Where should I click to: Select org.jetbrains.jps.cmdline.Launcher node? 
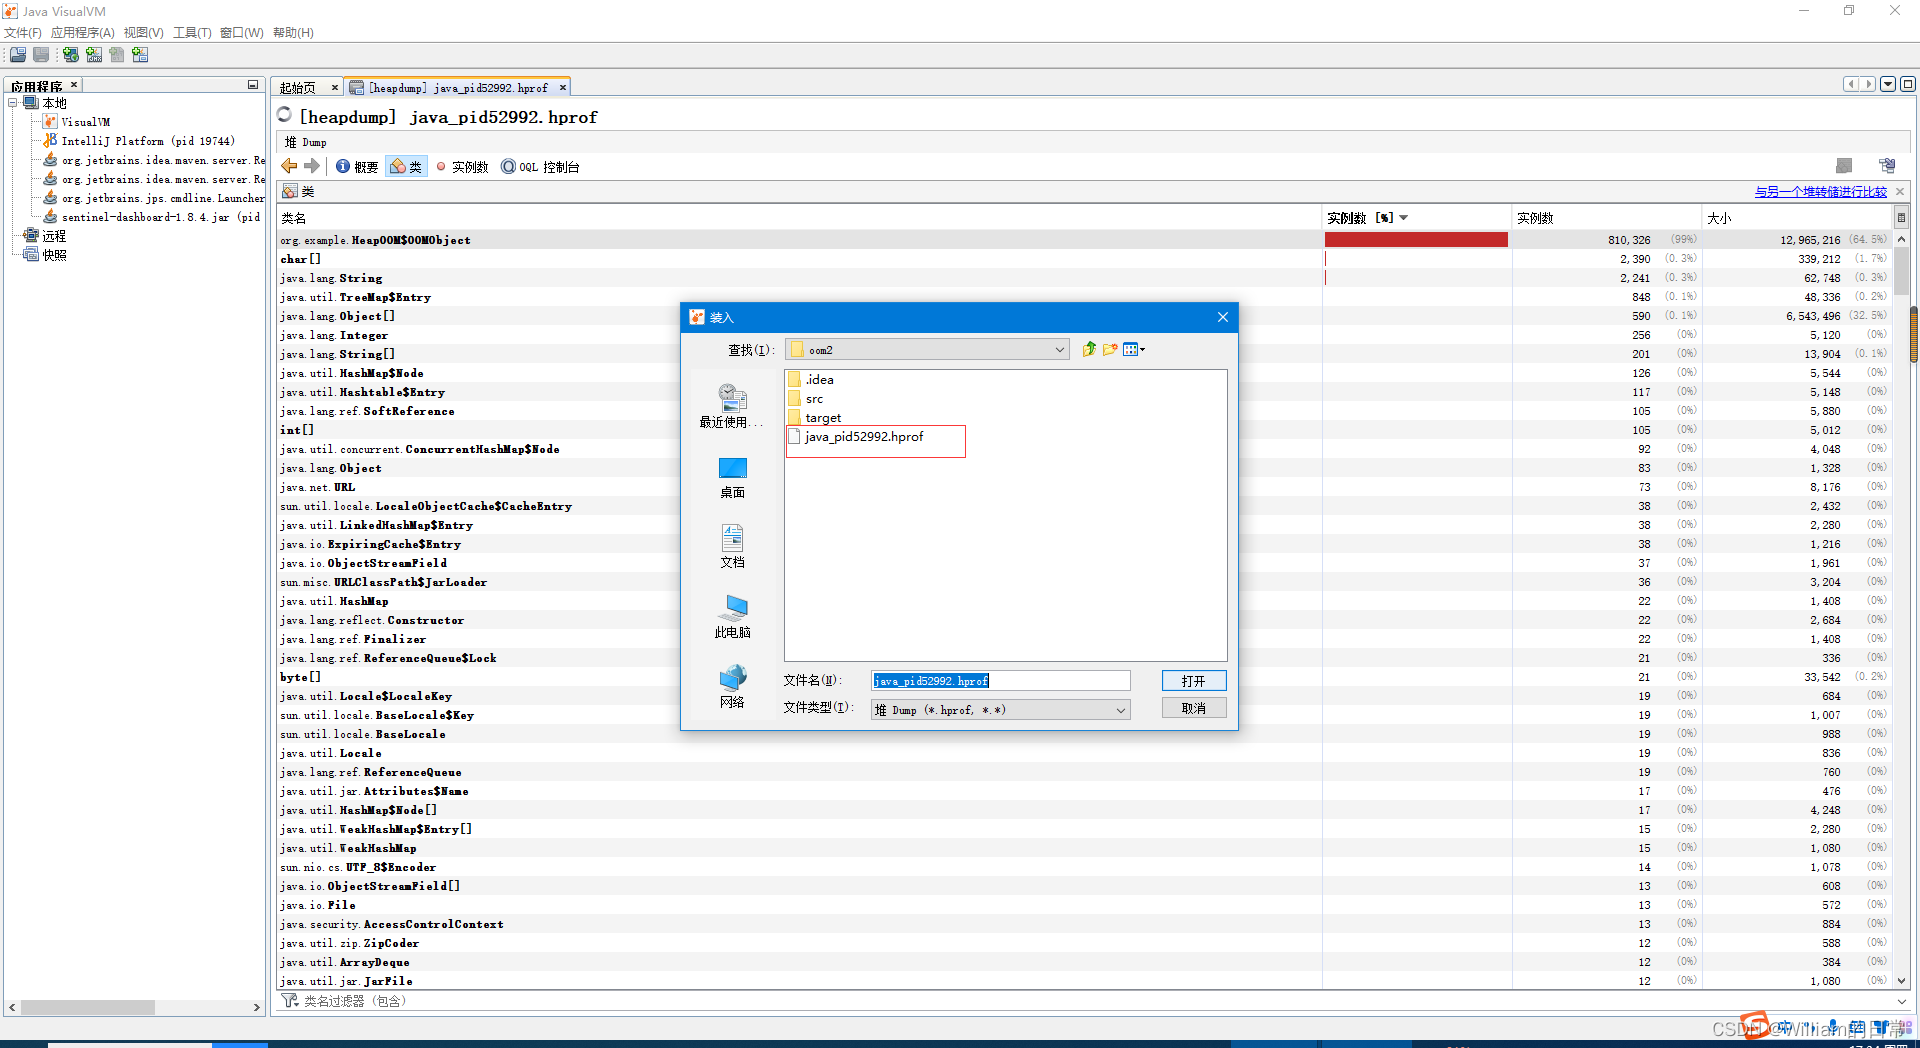(154, 198)
